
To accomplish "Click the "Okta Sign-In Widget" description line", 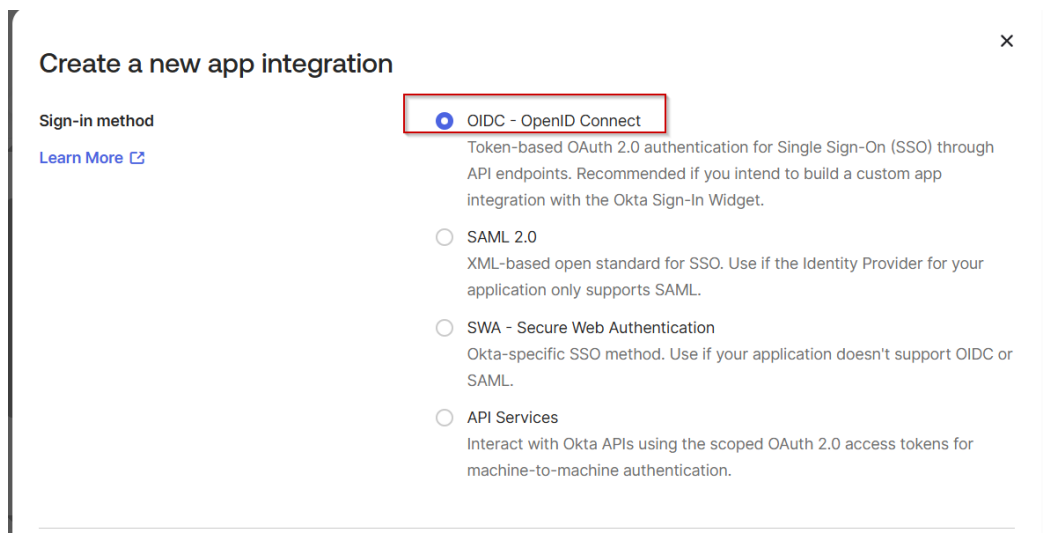I will pos(615,200).
